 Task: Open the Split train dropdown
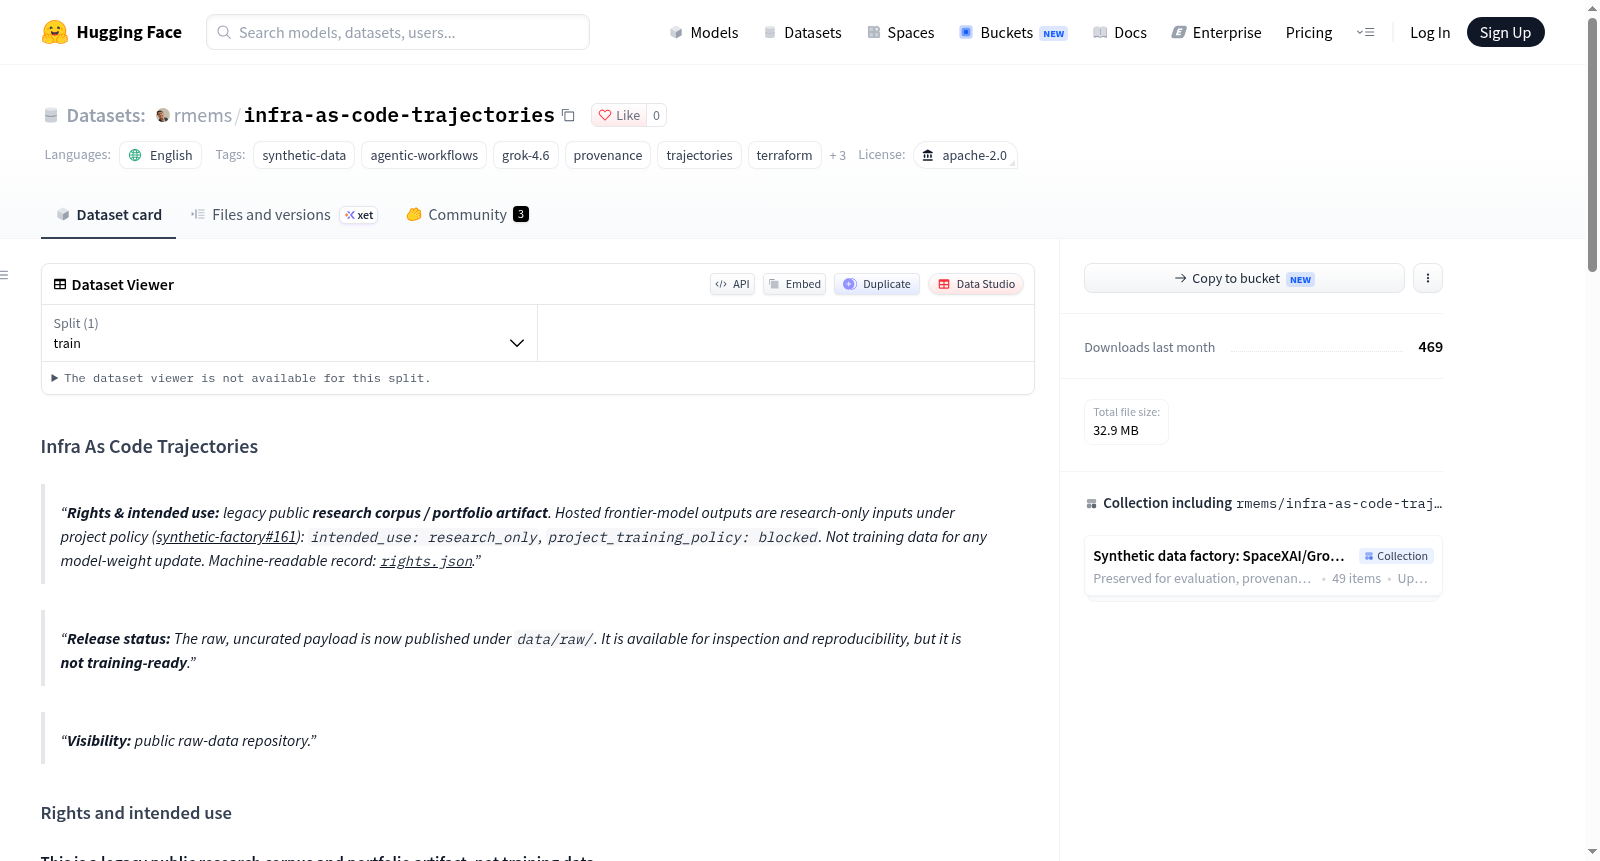[289, 333]
